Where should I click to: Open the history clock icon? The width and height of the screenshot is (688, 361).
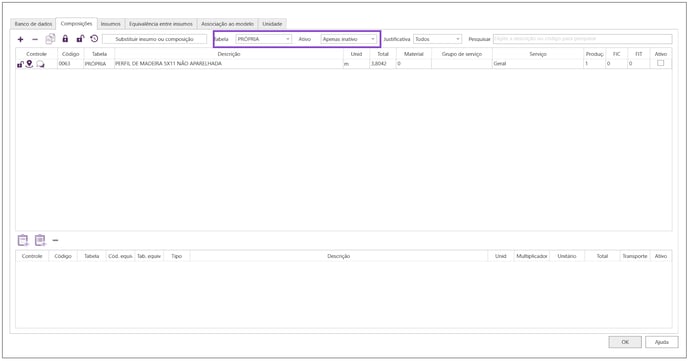pos(94,39)
